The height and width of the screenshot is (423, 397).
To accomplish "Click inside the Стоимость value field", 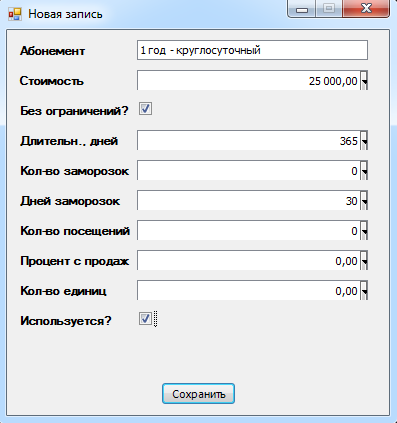I will click(249, 80).
